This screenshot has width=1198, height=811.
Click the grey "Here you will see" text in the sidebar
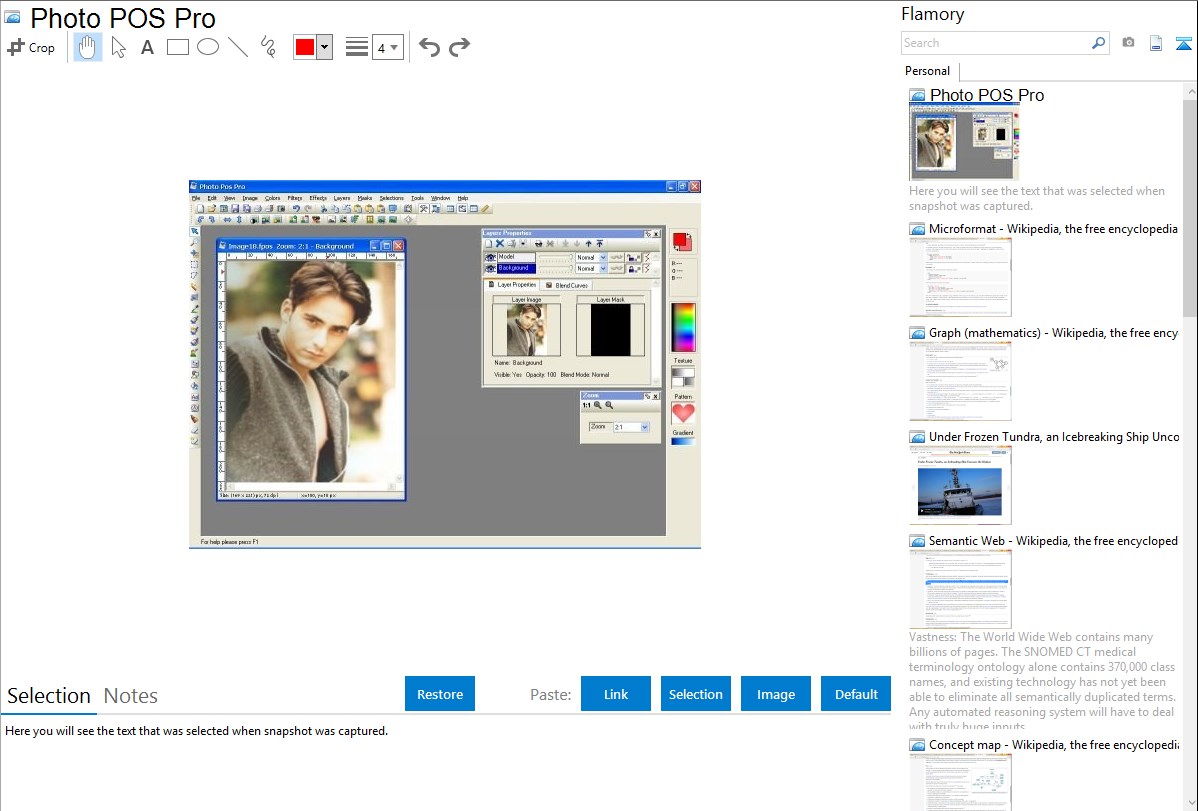tap(1037, 199)
